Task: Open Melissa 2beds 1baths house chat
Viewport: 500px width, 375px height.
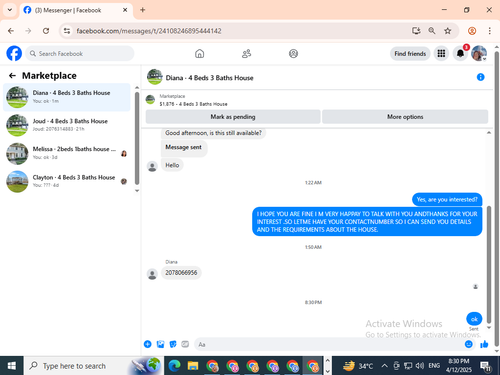Action: [67, 153]
